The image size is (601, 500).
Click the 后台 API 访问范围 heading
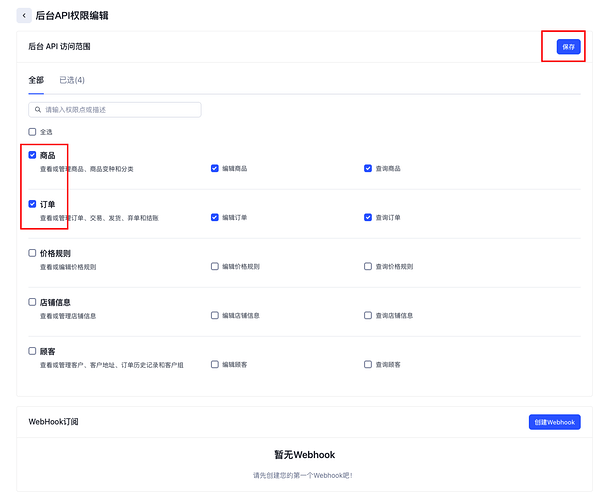pos(59,47)
